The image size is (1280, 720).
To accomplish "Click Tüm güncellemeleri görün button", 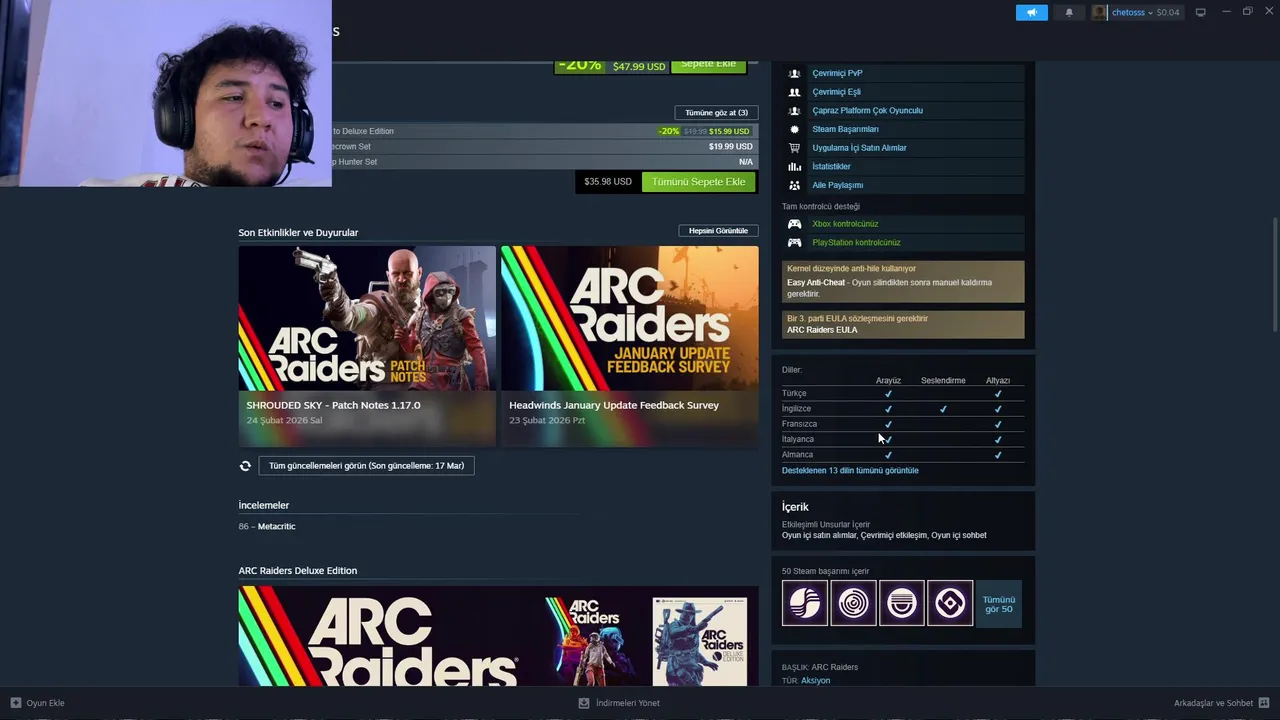I will tap(366, 466).
